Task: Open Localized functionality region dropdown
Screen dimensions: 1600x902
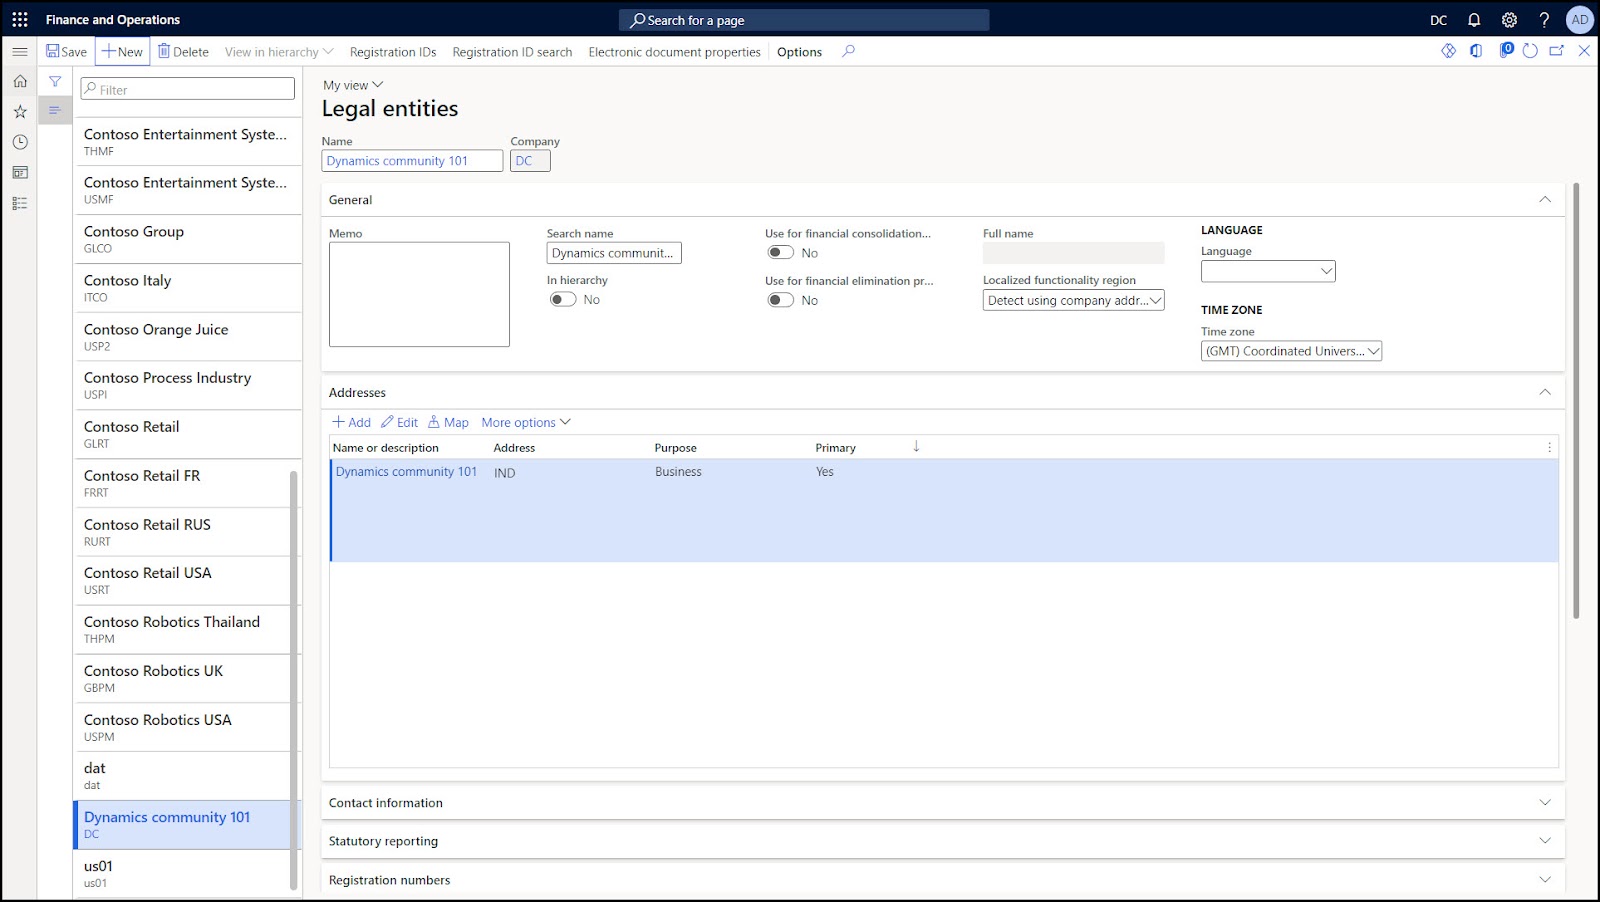Action: click(x=1073, y=300)
